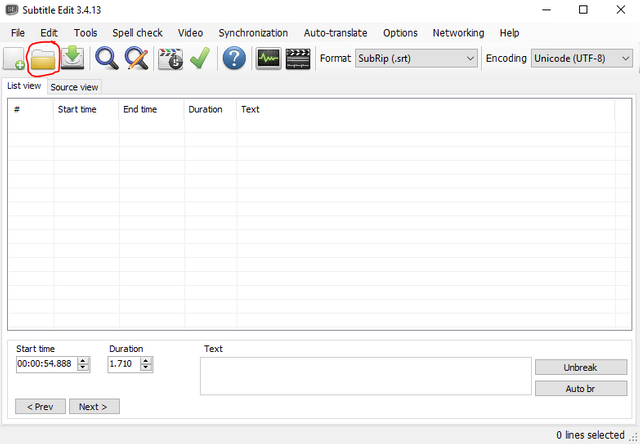This screenshot has height=444, width=640.
Task: Click the Start time input field
Action: tap(47, 364)
